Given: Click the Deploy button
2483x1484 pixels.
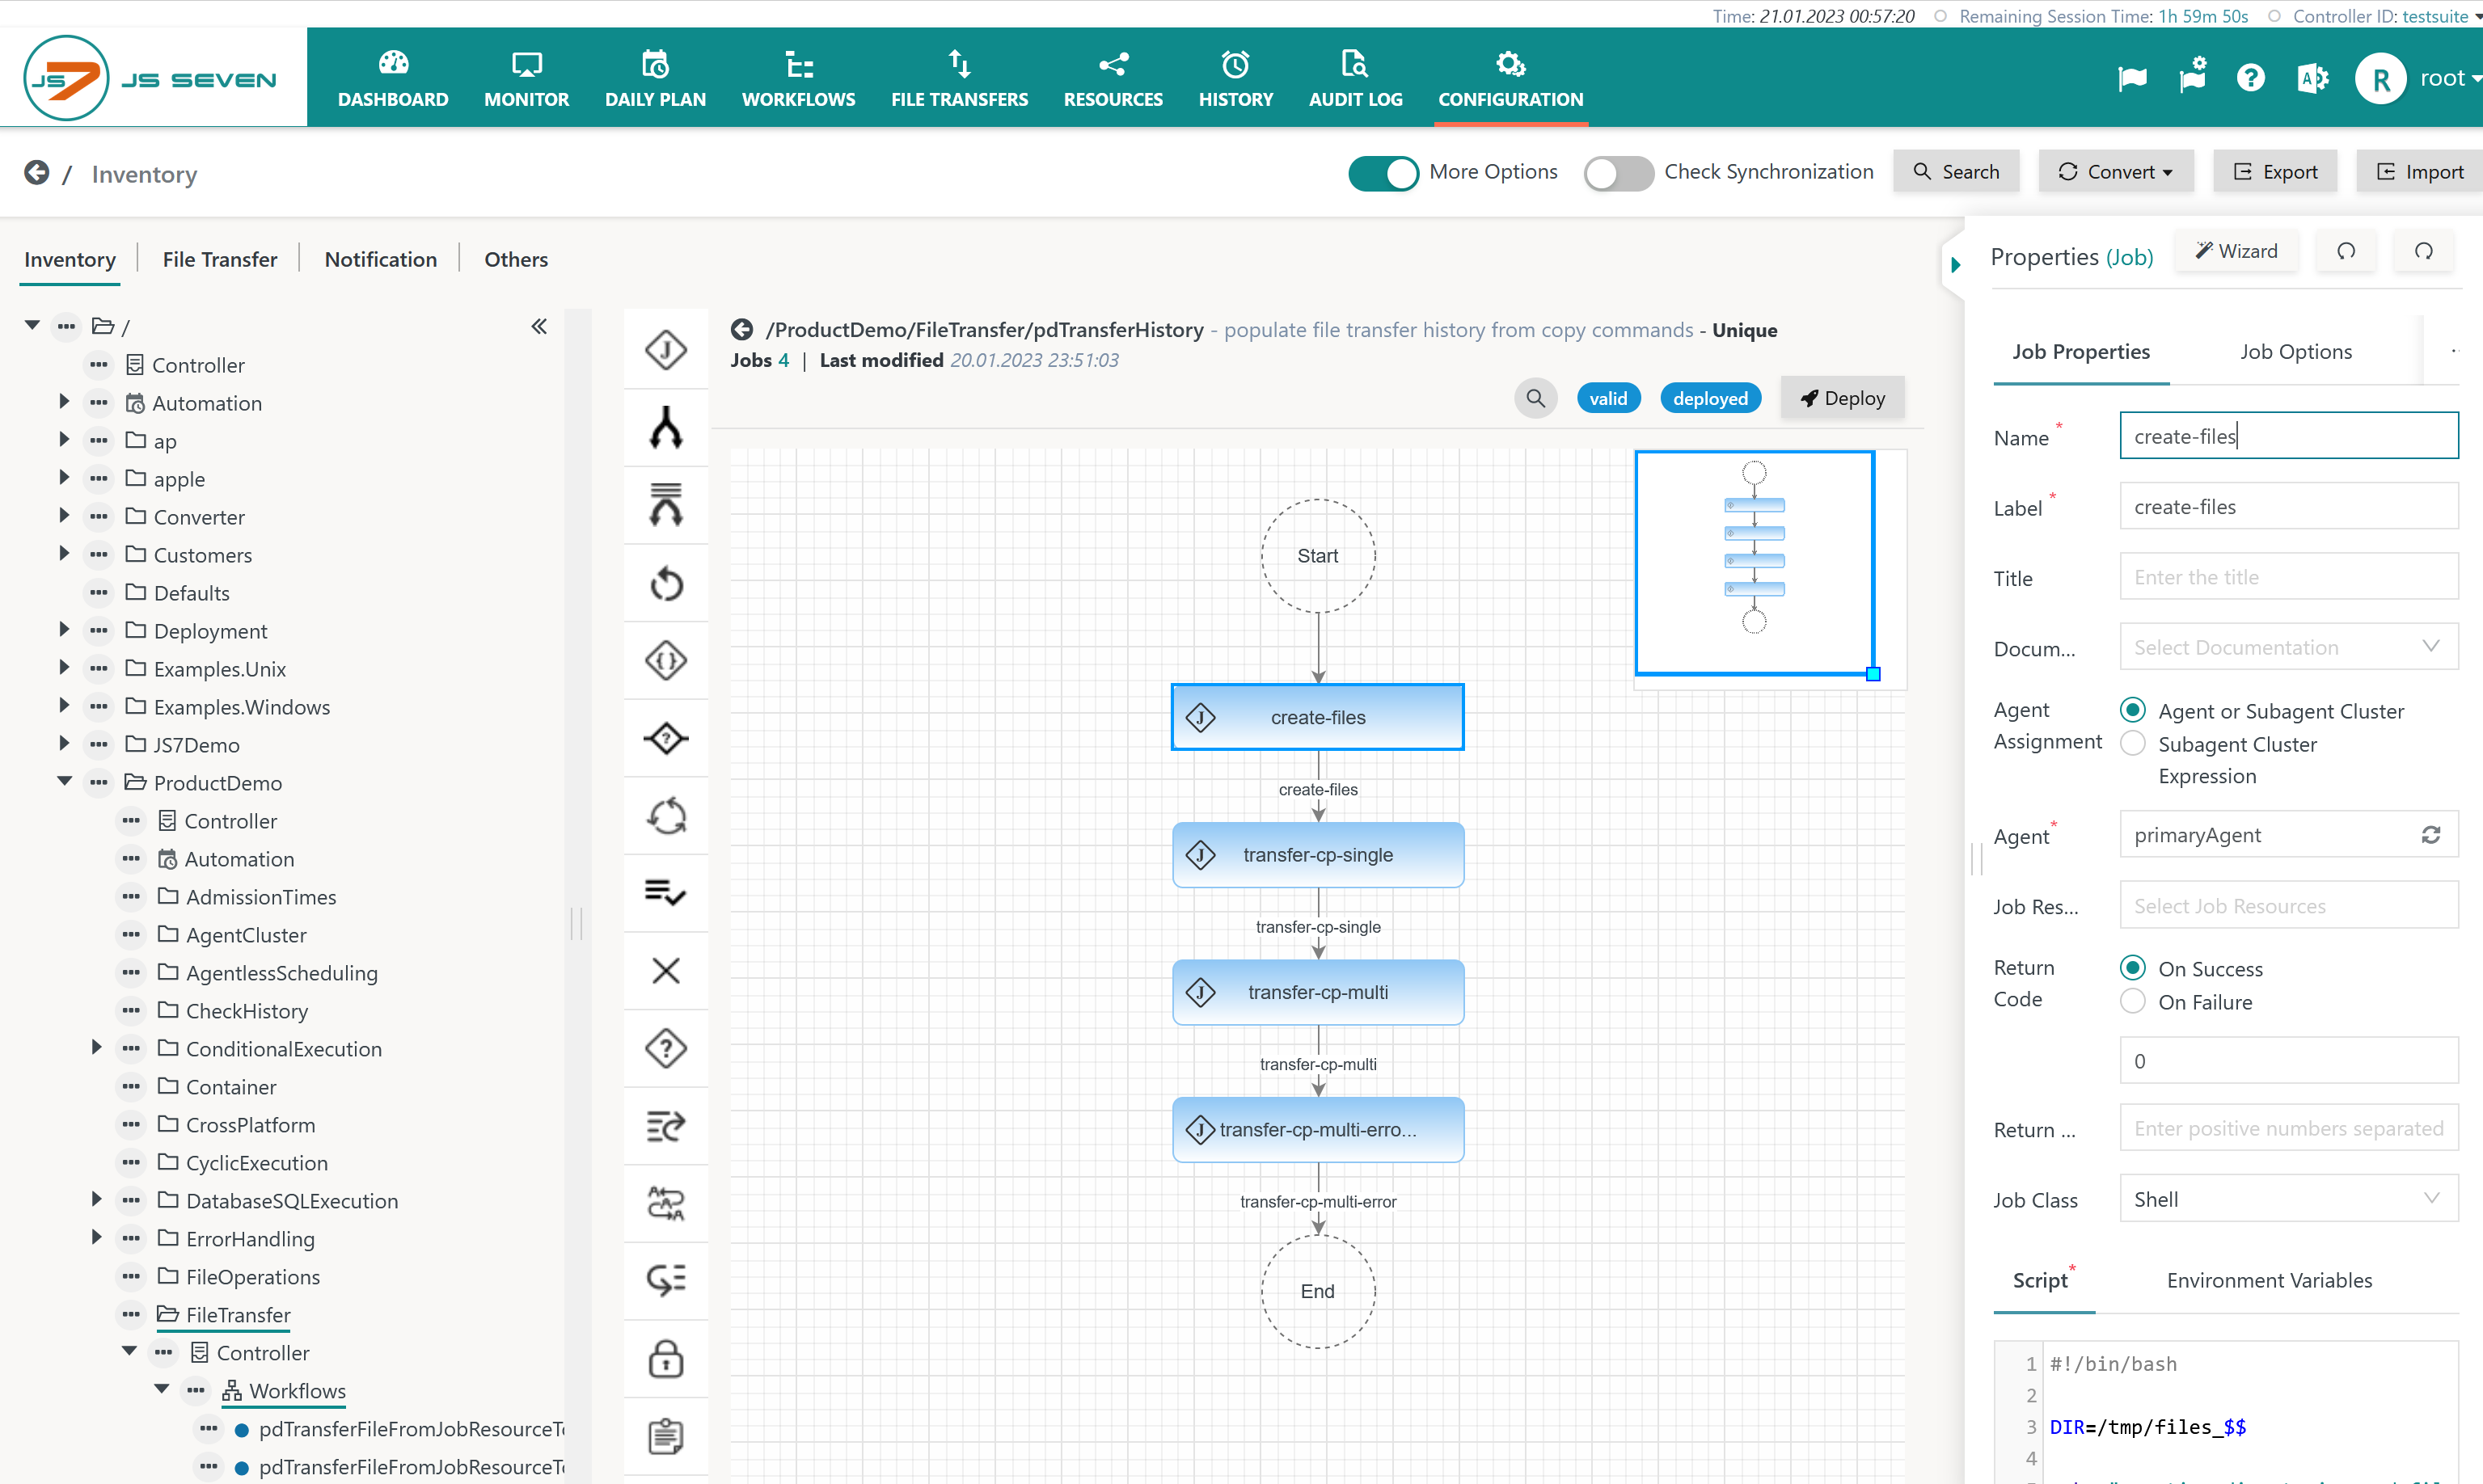Looking at the screenshot, I should click(1842, 398).
